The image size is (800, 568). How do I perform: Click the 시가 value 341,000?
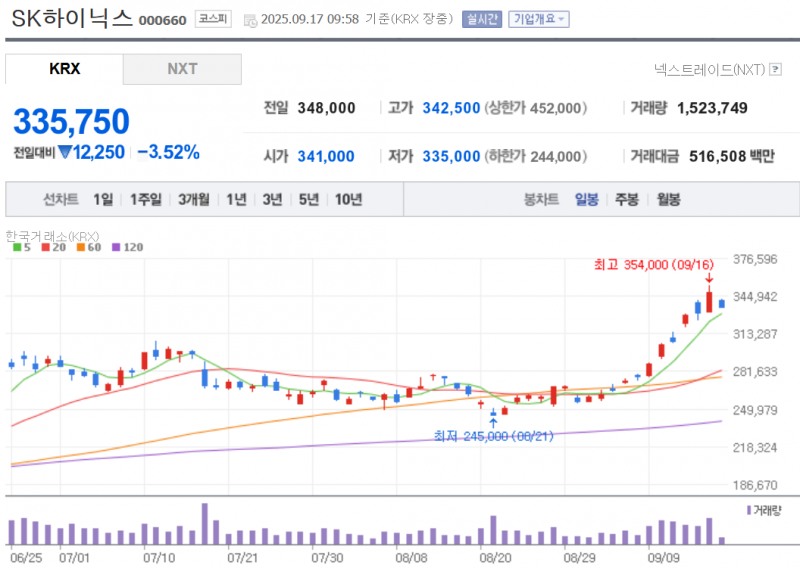click(326, 156)
